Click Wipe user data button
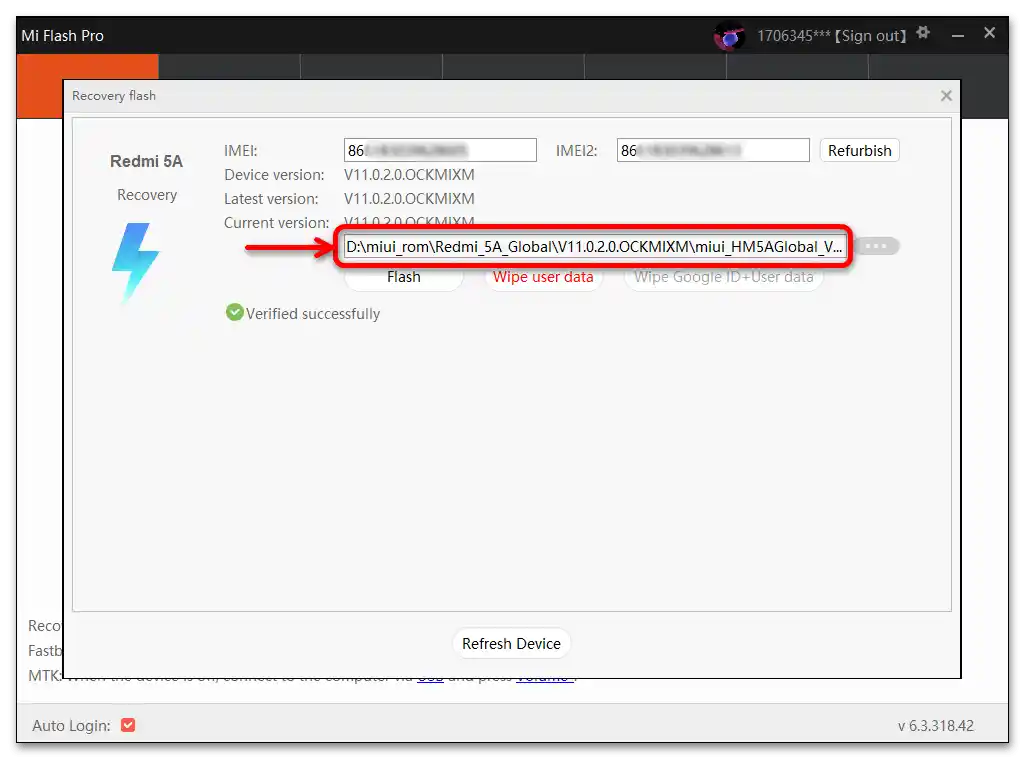The width and height of the screenshot is (1025, 759). (x=543, y=277)
